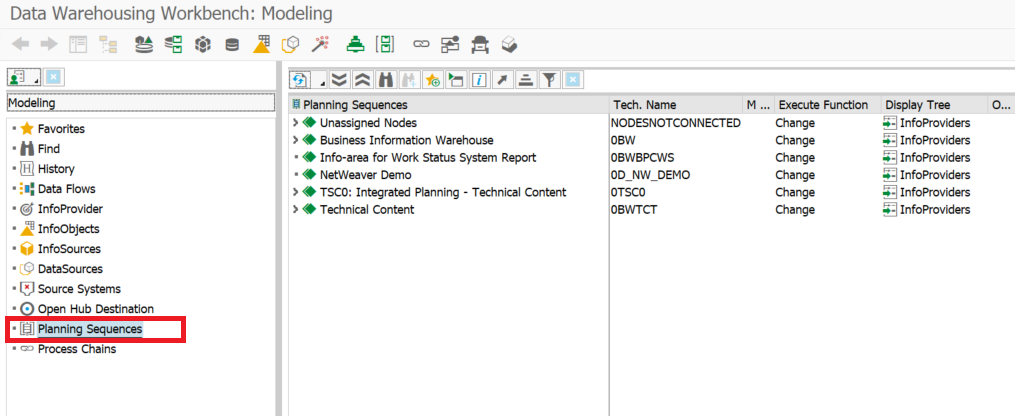The image size is (1015, 416).
Task: Open dropdown arrow next to refresh icon
Action: click(x=322, y=82)
